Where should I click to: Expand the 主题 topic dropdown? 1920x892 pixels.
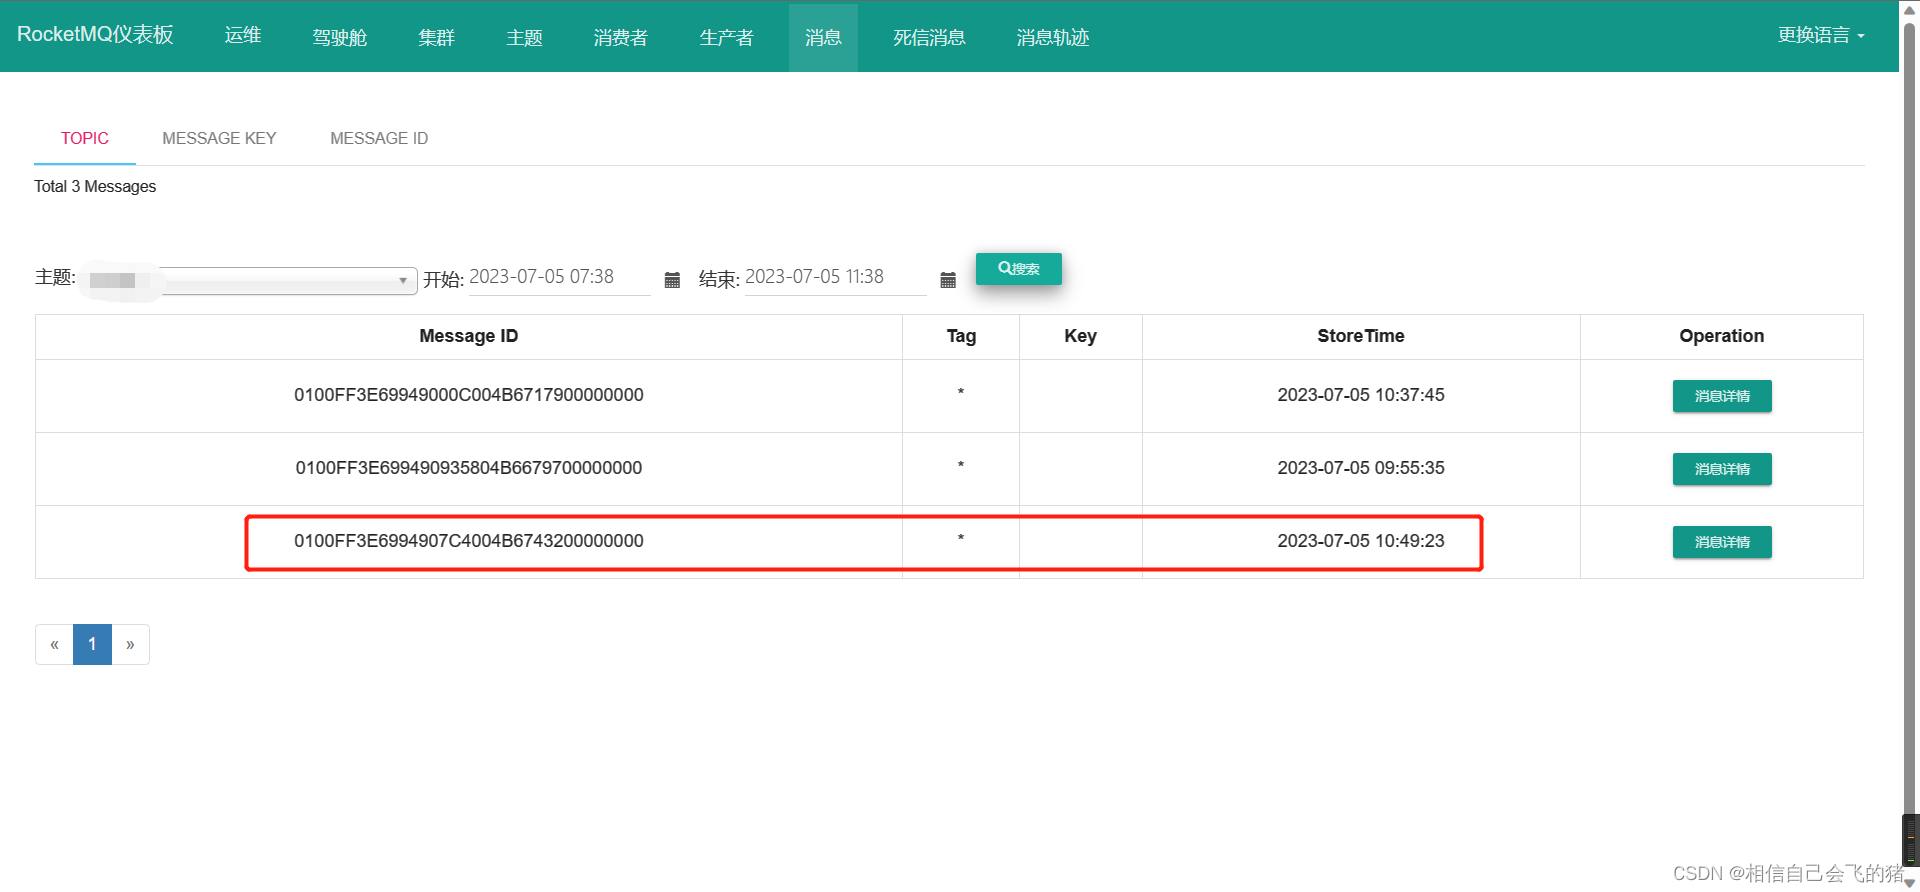pos(248,280)
